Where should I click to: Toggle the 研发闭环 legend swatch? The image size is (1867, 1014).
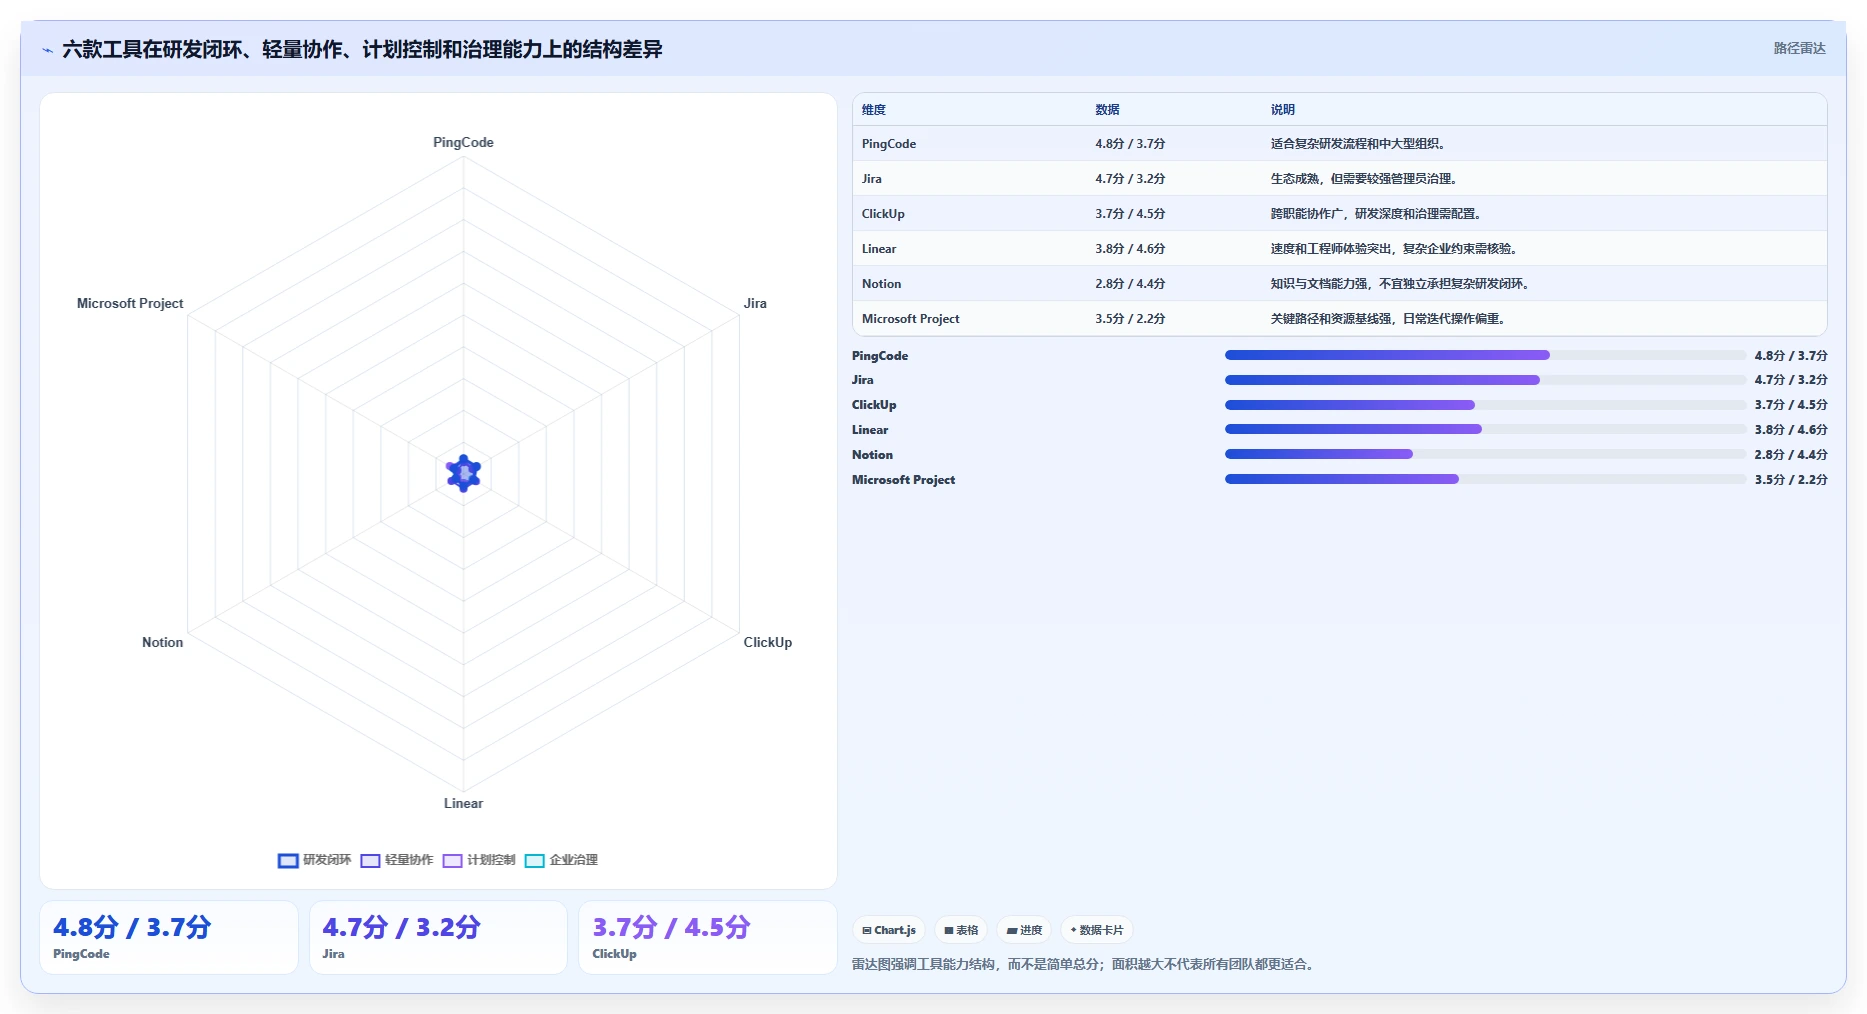coord(288,860)
